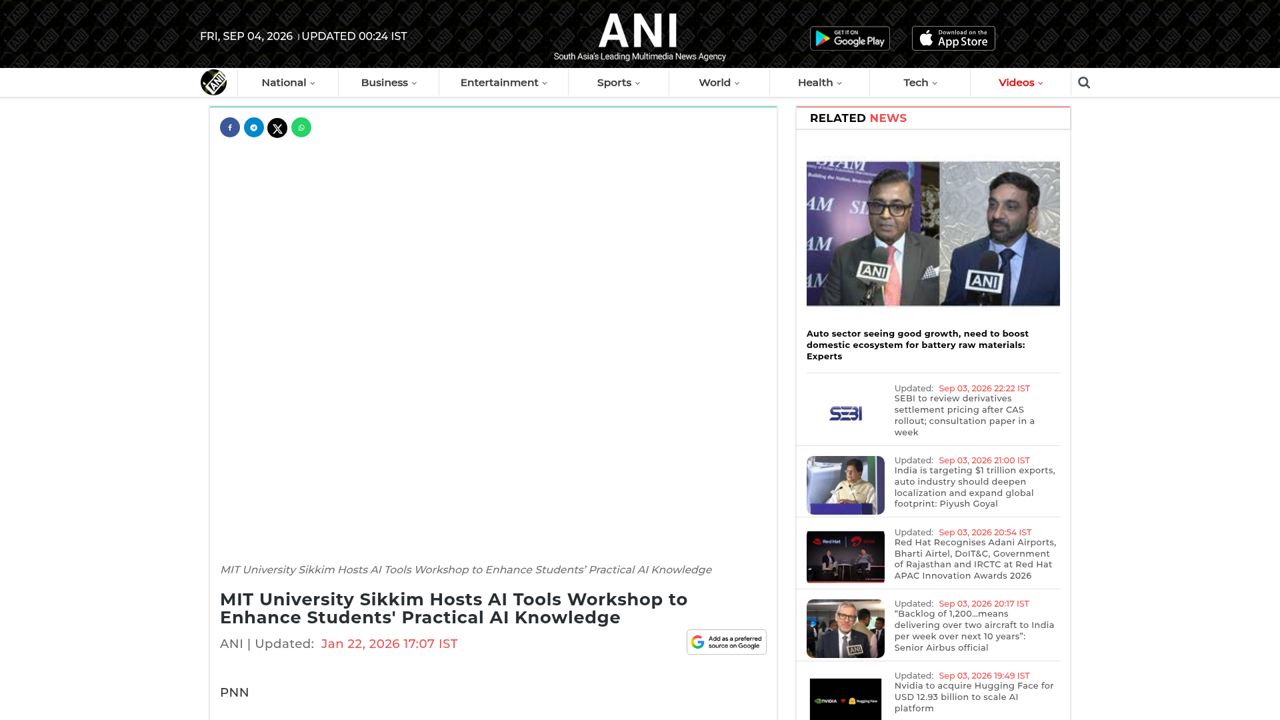Viewport: 1280px width, 720px height.
Task: Click the FRI, SEP 04, 2026 date text
Action: (x=246, y=36)
